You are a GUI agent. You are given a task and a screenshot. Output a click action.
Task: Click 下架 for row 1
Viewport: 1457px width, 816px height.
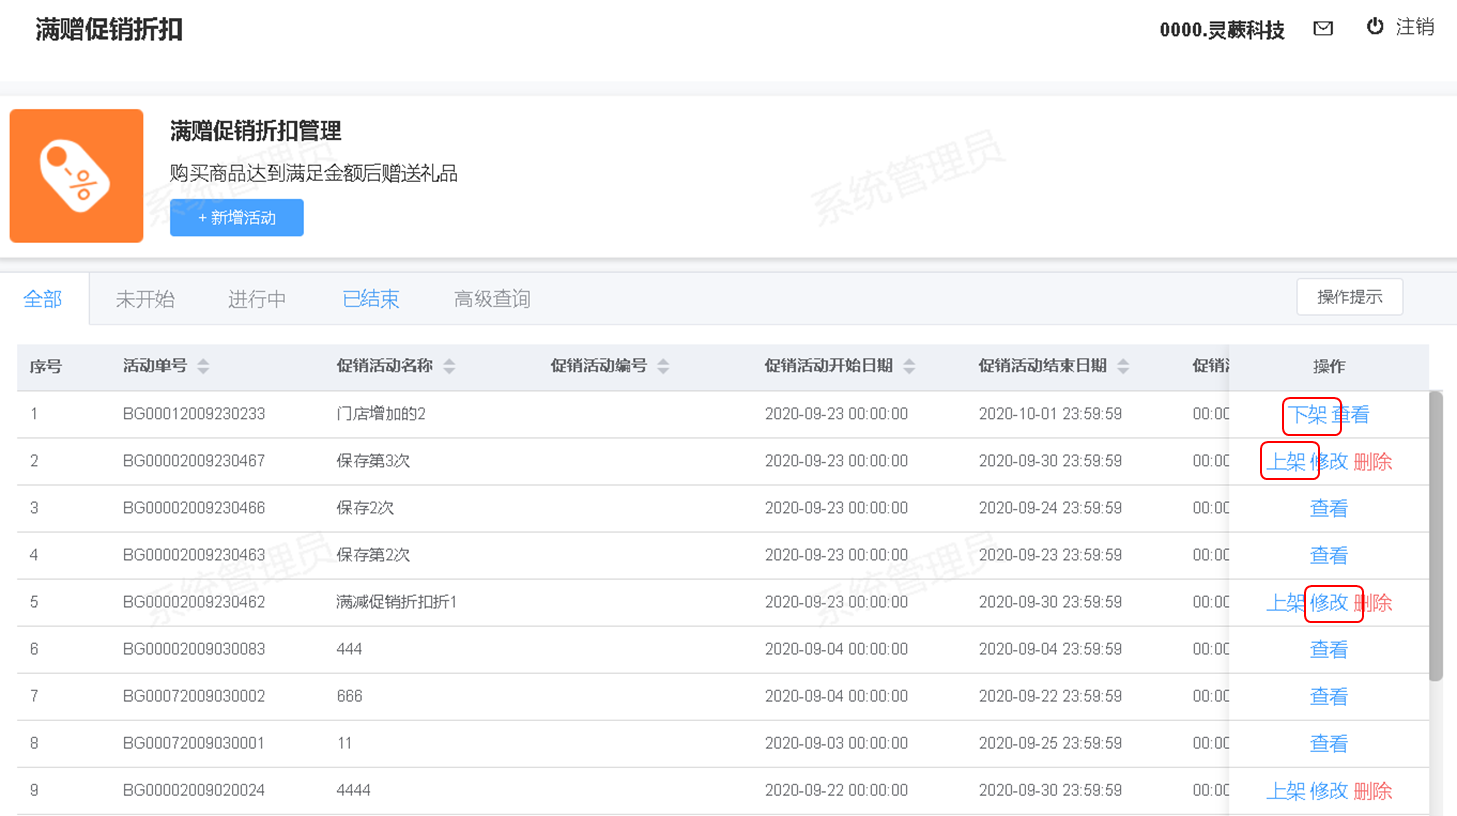point(1308,415)
